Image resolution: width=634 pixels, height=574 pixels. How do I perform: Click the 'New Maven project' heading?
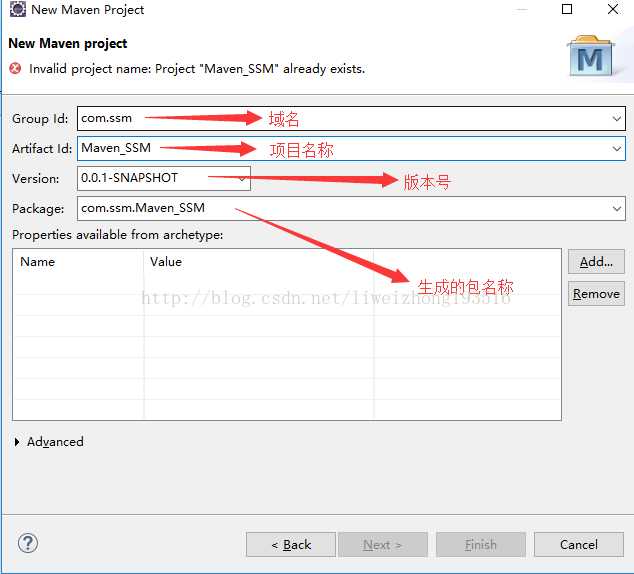tap(68, 43)
